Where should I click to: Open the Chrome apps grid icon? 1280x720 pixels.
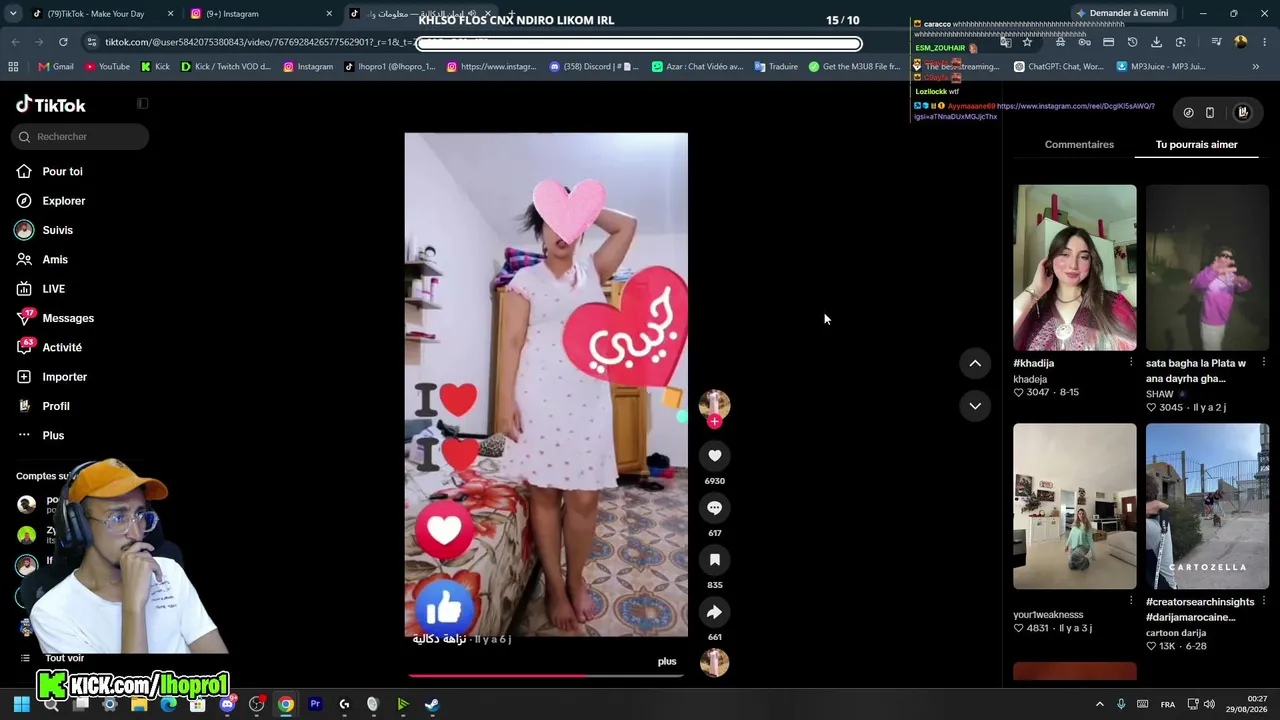click(13, 67)
